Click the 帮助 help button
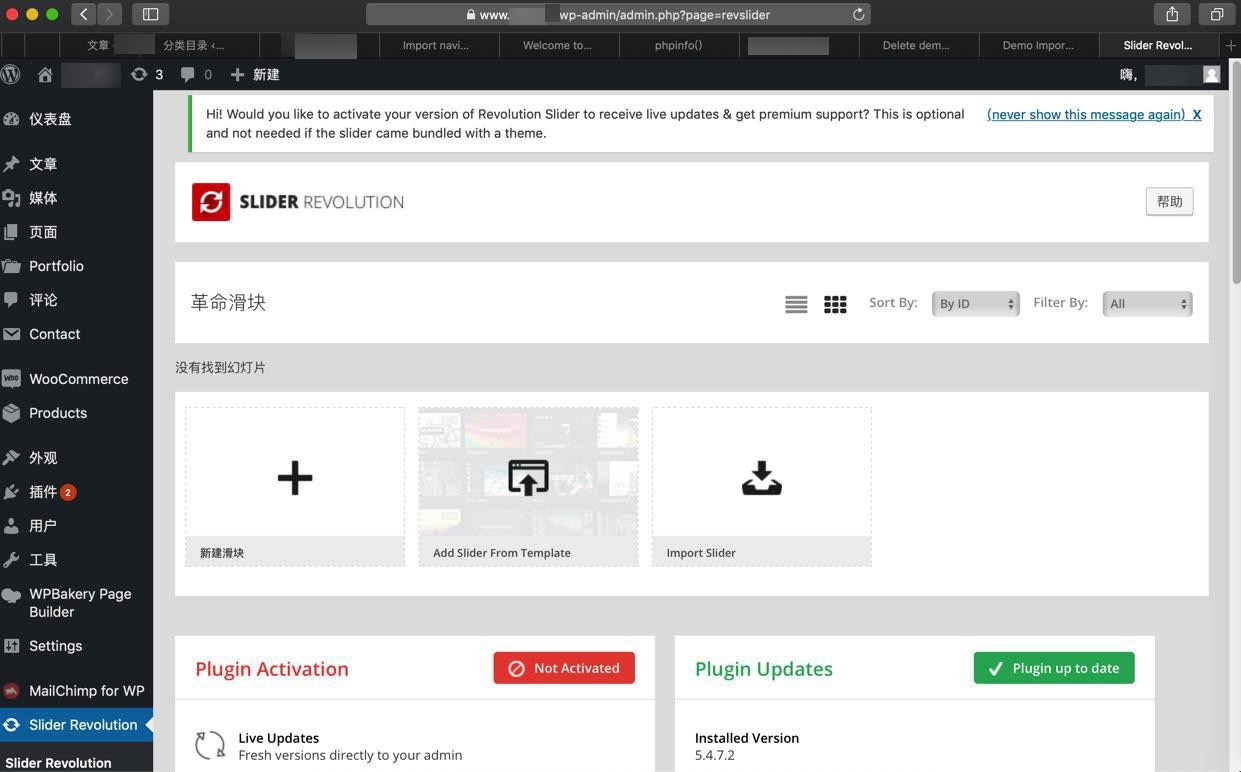 1169,201
